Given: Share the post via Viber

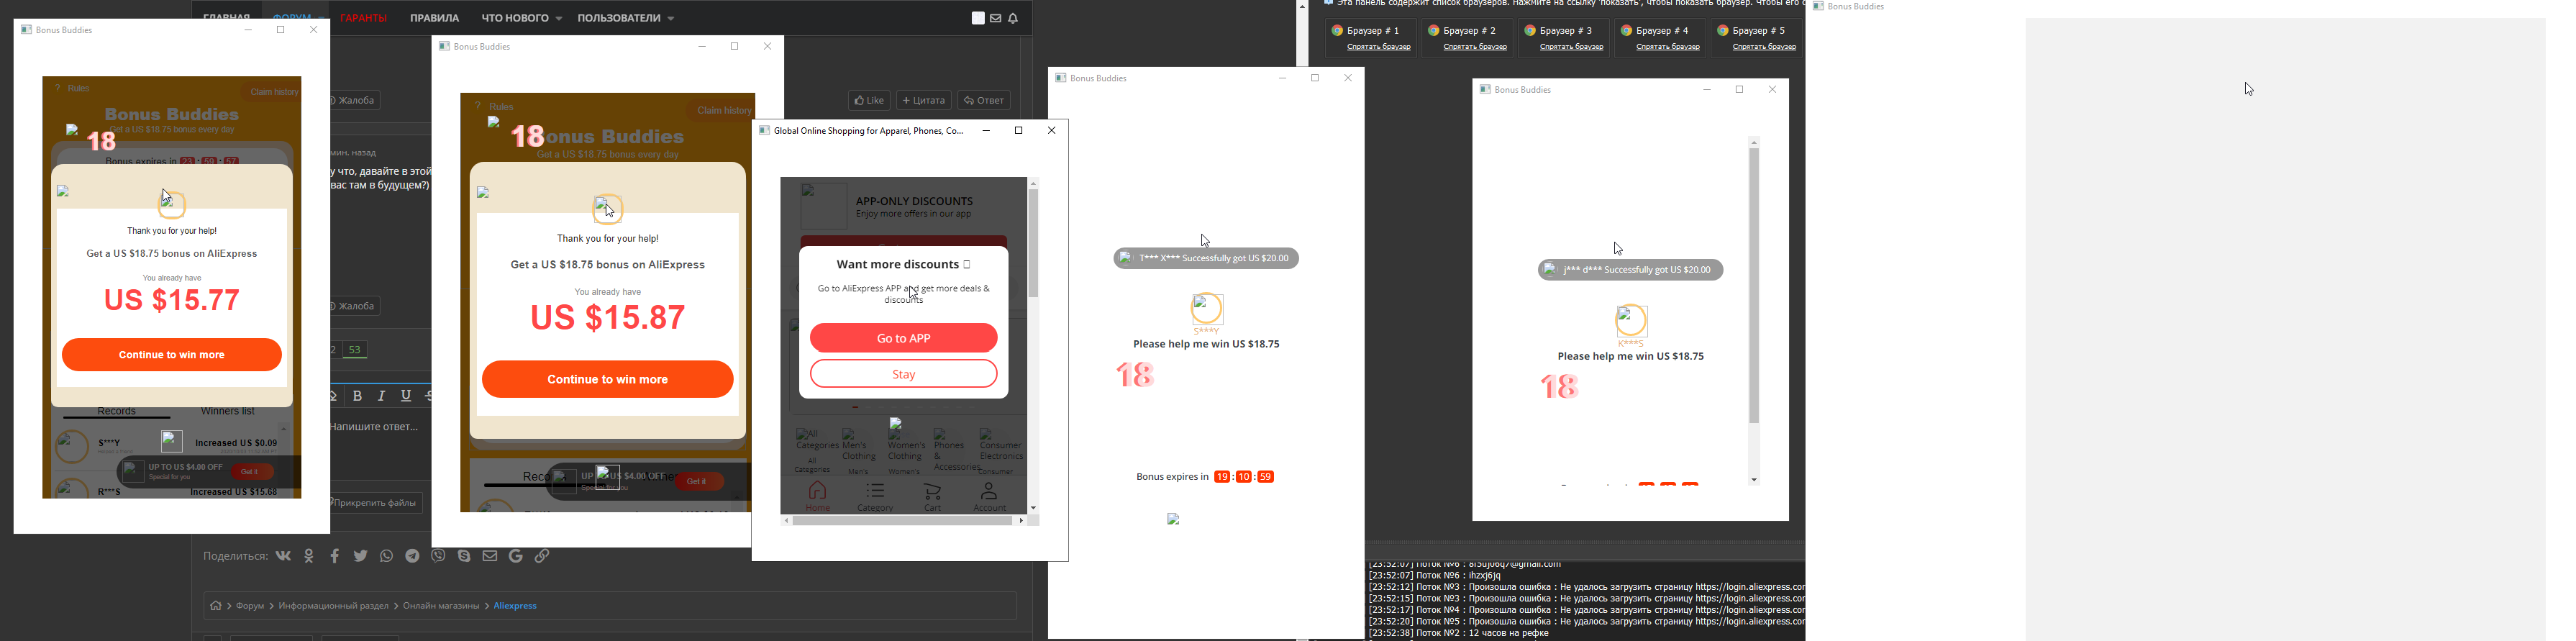Looking at the screenshot, I should (439, 556).
